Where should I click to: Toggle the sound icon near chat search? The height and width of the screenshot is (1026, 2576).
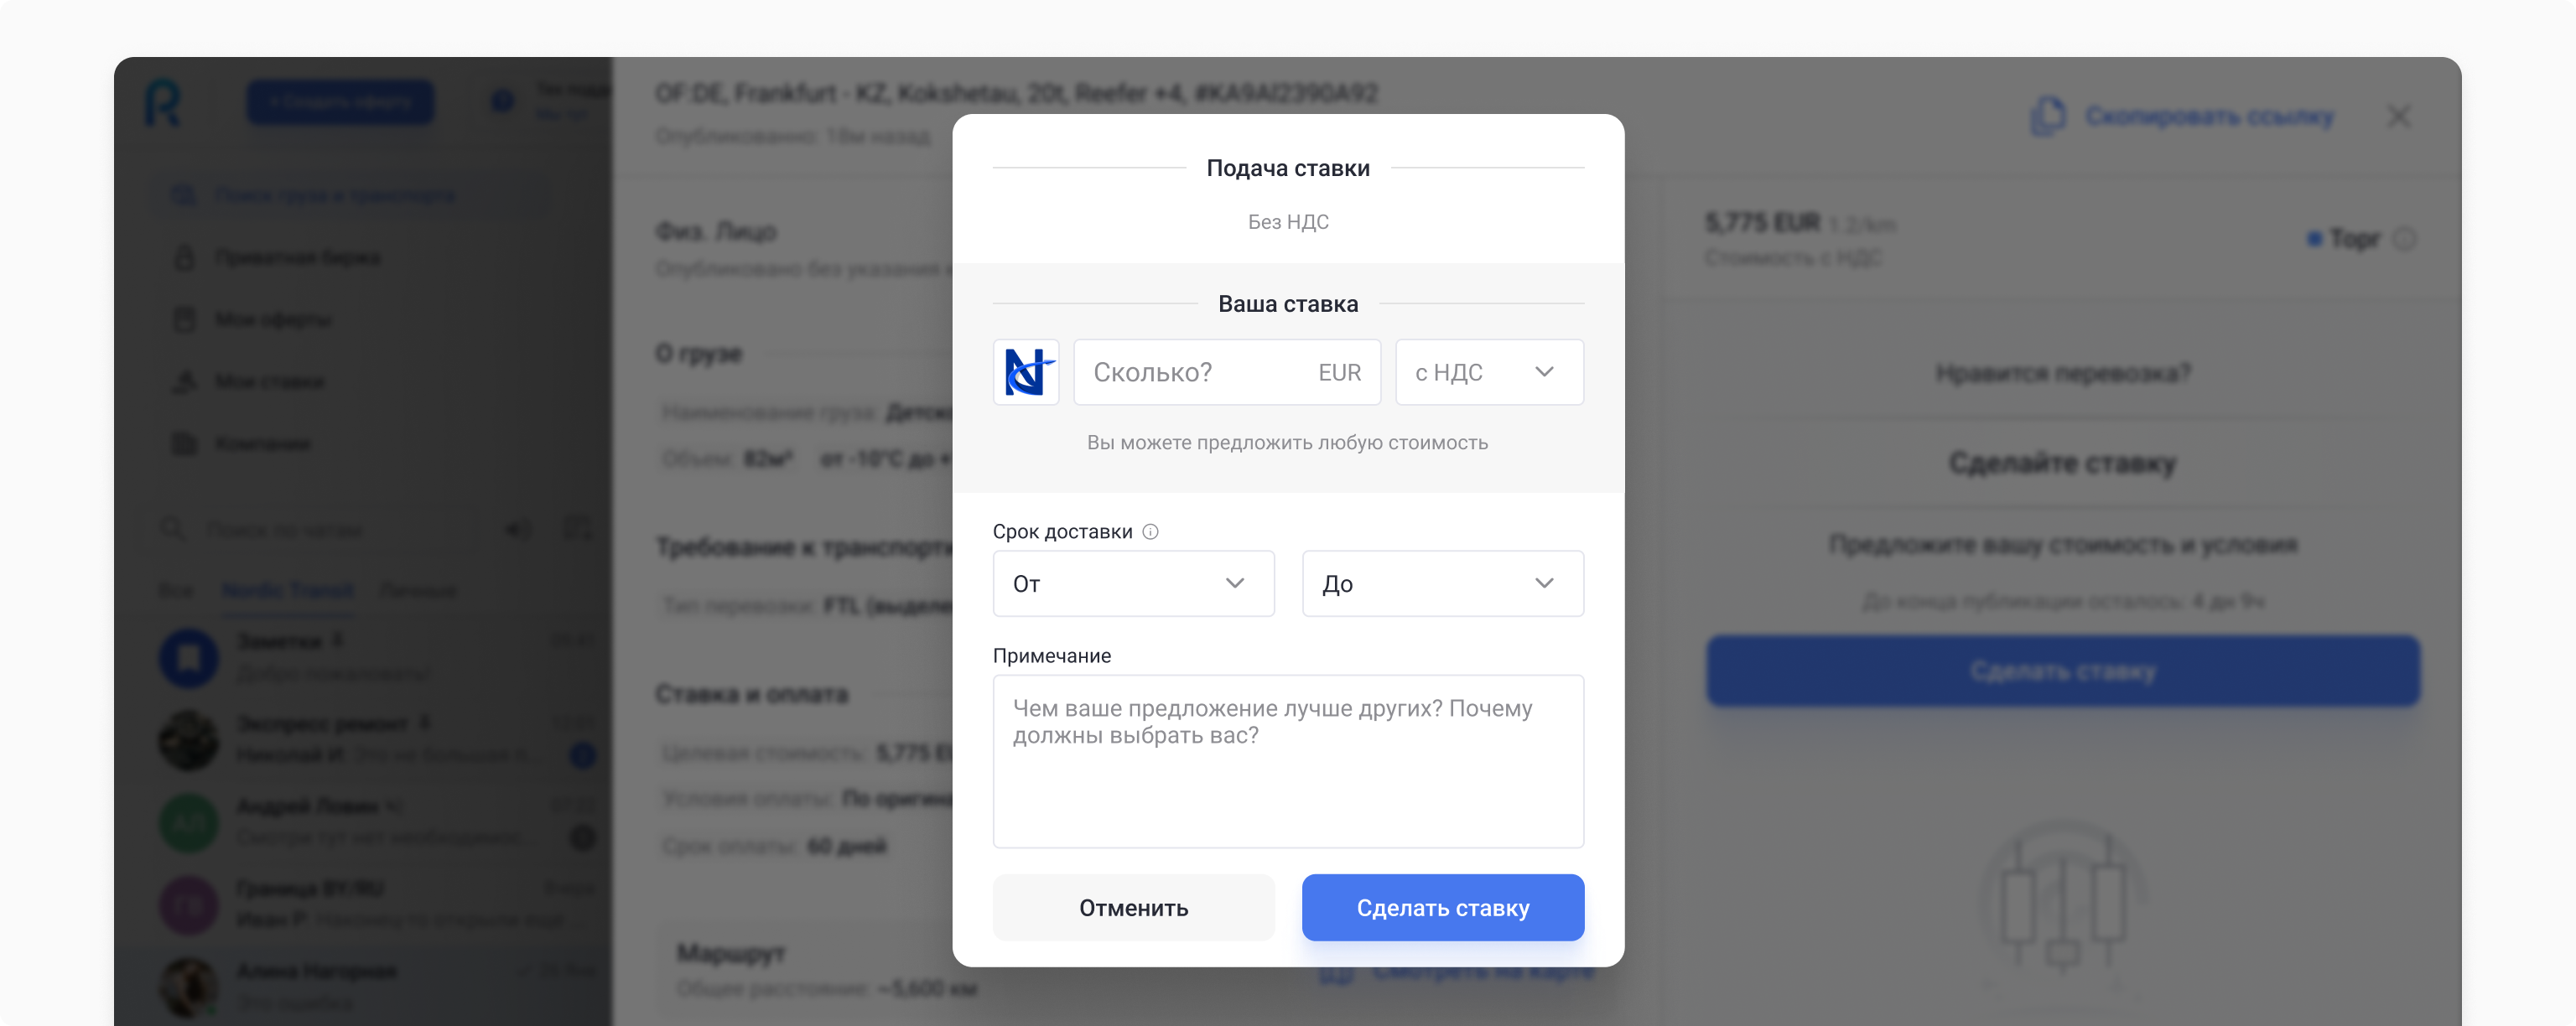pyautogui.click(x=518, y=529)
